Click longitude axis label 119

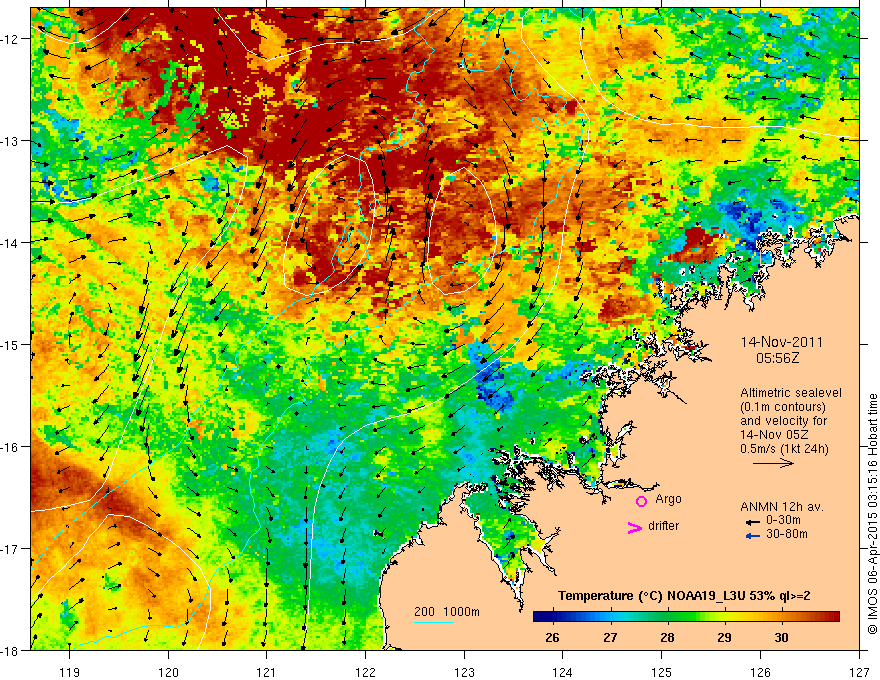pos(70,672)
